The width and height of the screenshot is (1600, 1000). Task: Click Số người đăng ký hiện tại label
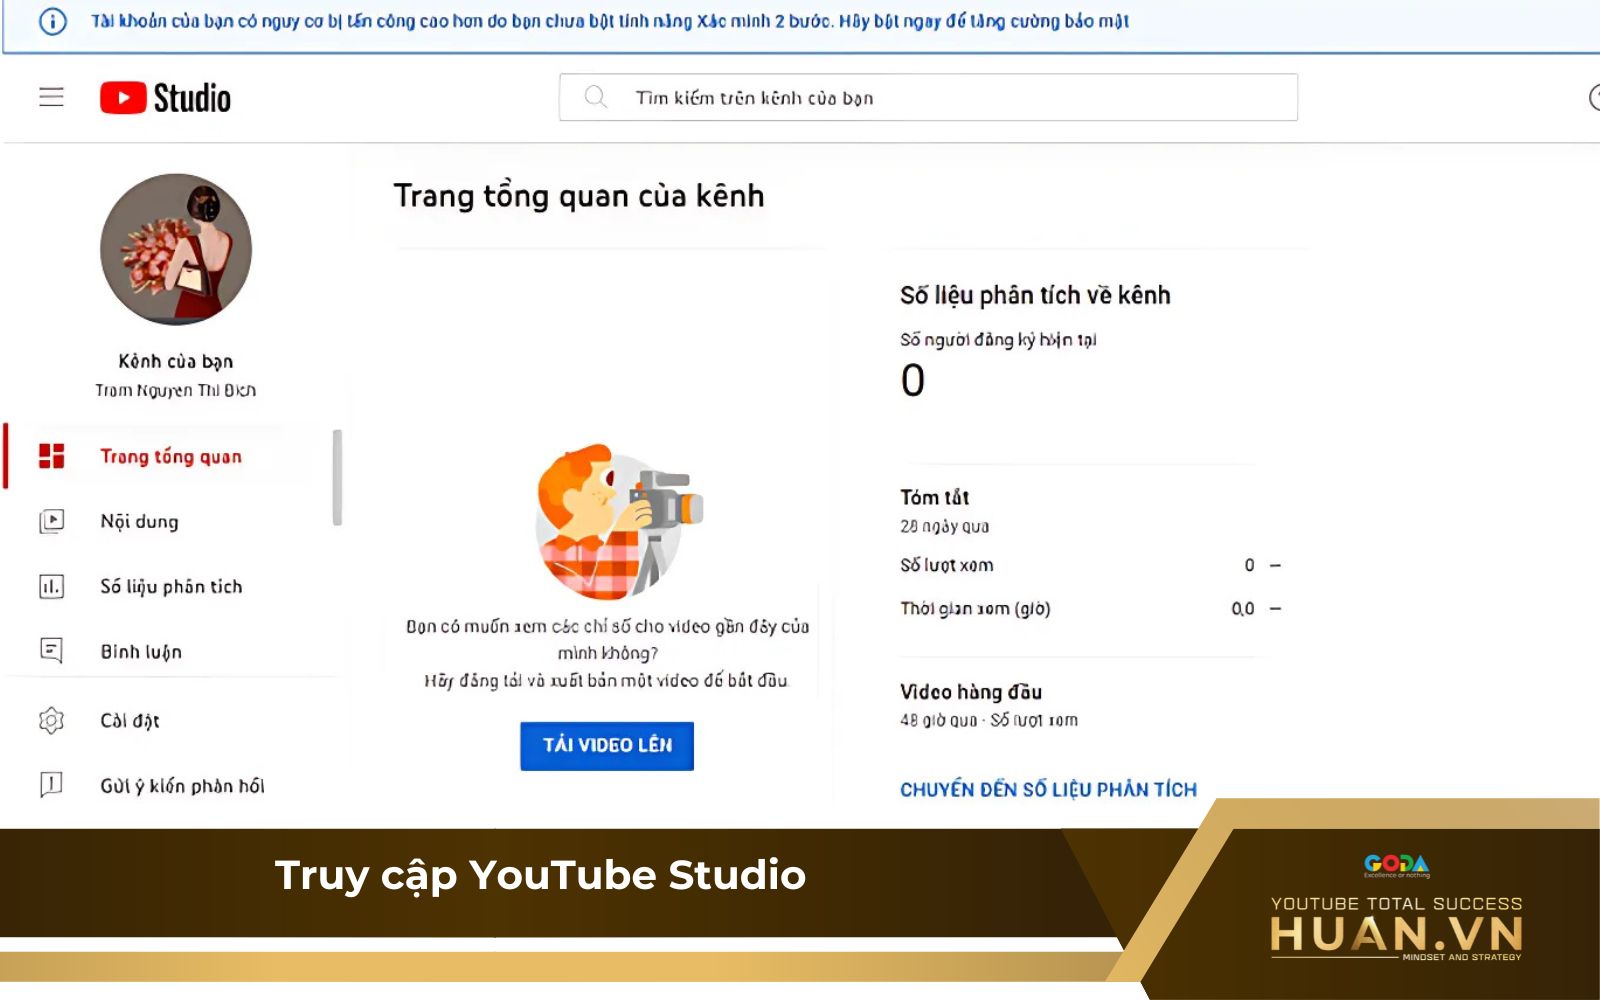click(998, 340)
